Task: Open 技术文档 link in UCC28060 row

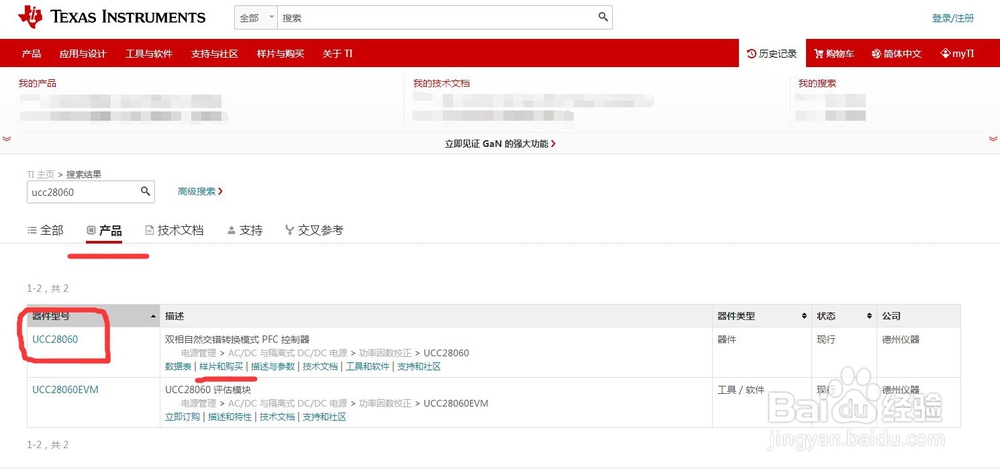Action: pos(320,367)
